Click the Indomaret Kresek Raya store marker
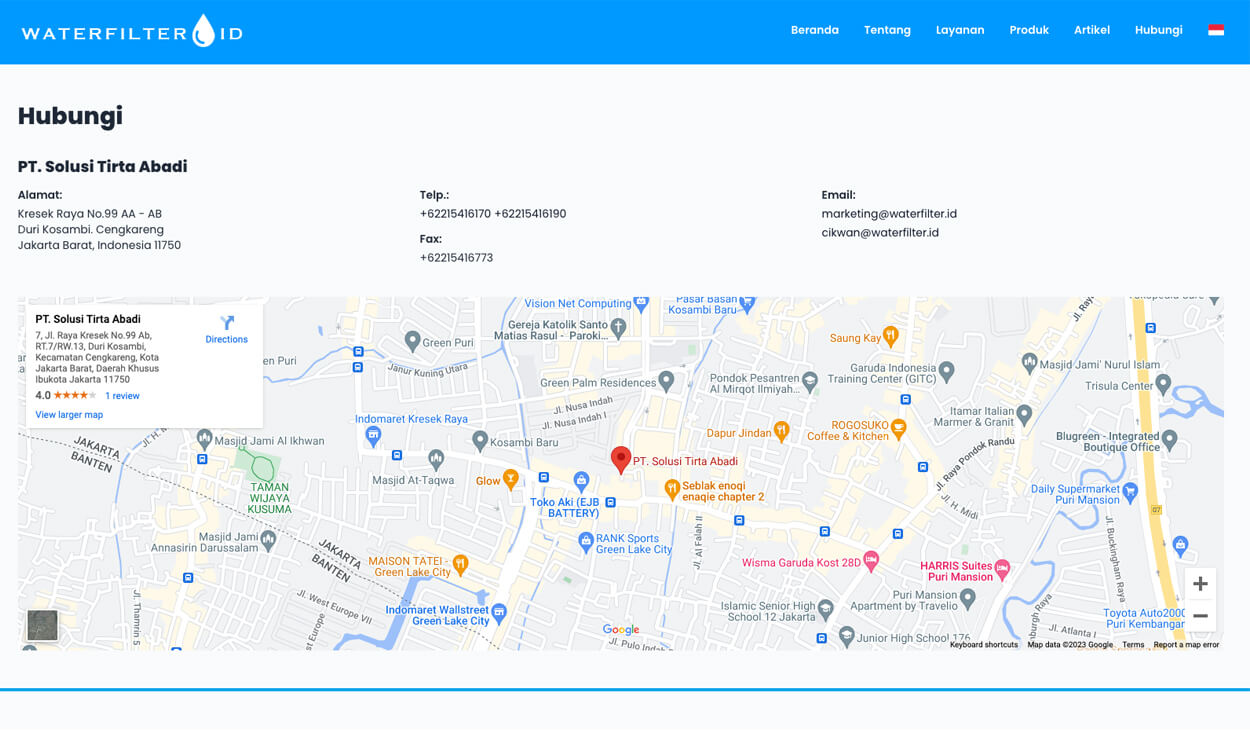Image resolution: width=1250 pixels, height=732 pixels. coord(373,434)
